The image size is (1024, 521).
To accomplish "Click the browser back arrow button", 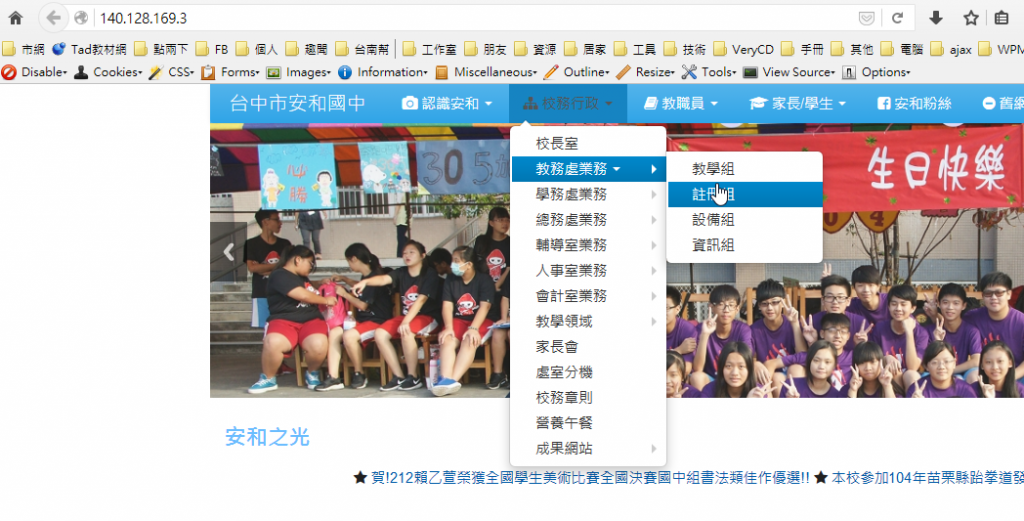I will point(54,18).
